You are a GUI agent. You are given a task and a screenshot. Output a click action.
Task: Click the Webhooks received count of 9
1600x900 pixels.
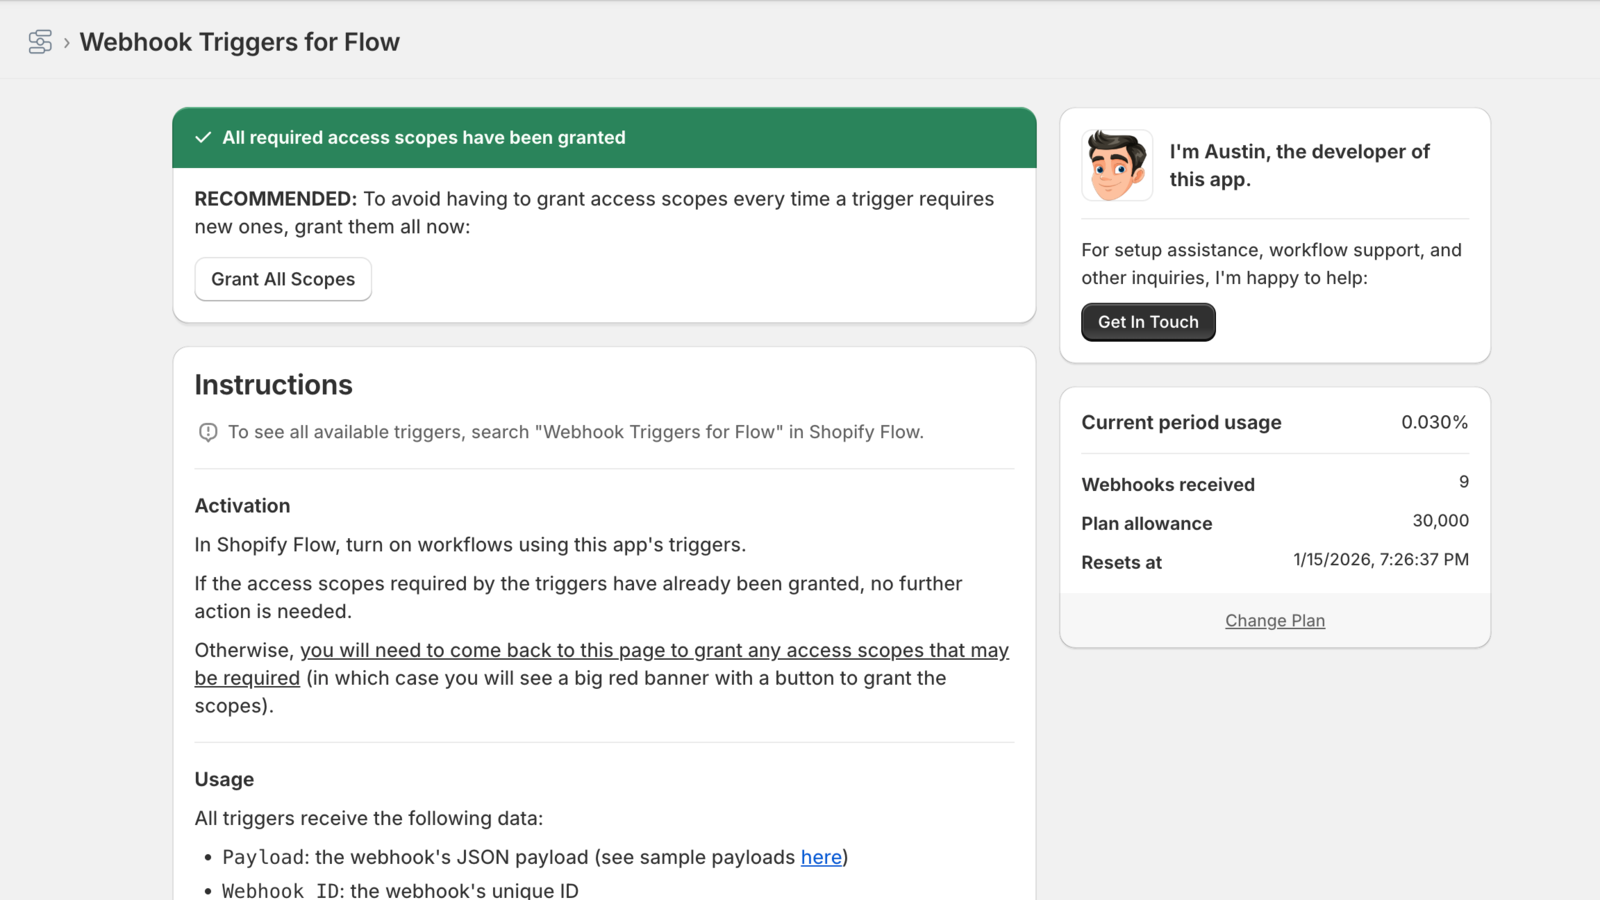[x=1463, y=481]
